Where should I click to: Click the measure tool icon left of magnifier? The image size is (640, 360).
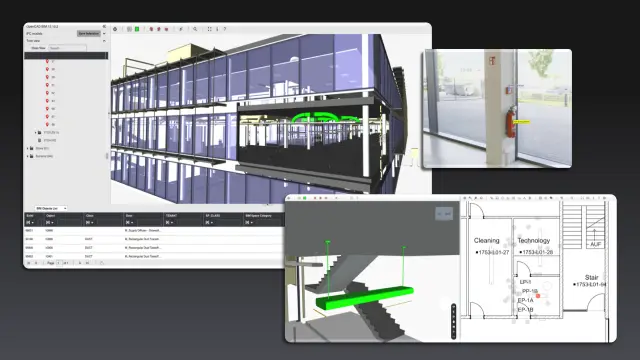181,29
